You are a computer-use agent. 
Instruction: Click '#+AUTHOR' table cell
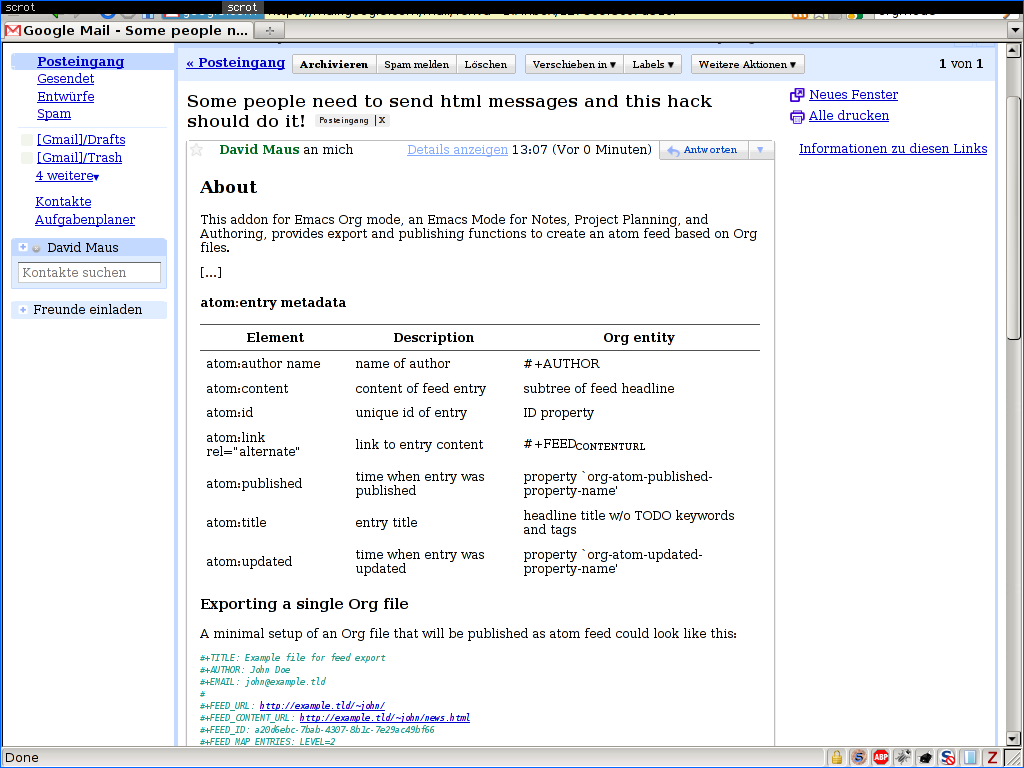tap(562, 364)
